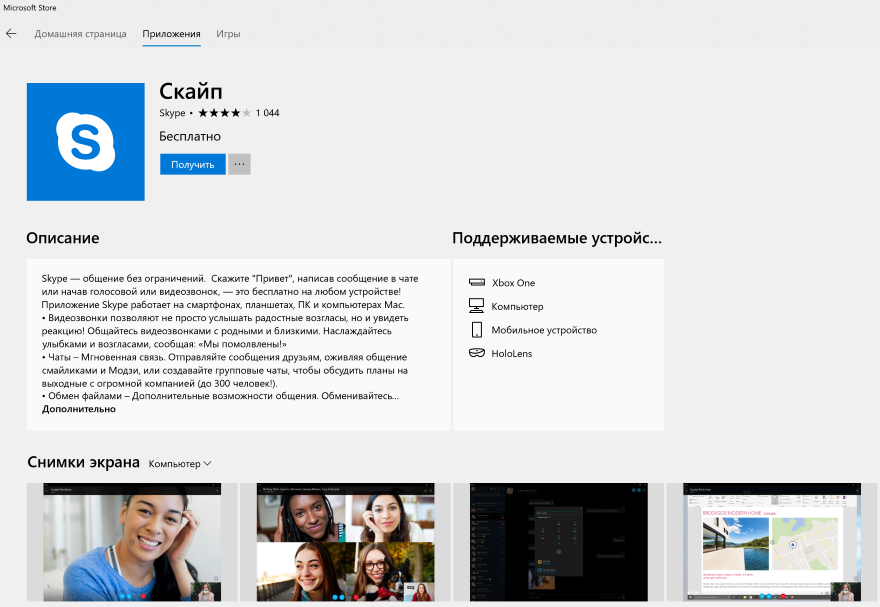Click the Снимки экрана heading

(x=84, y=462)
